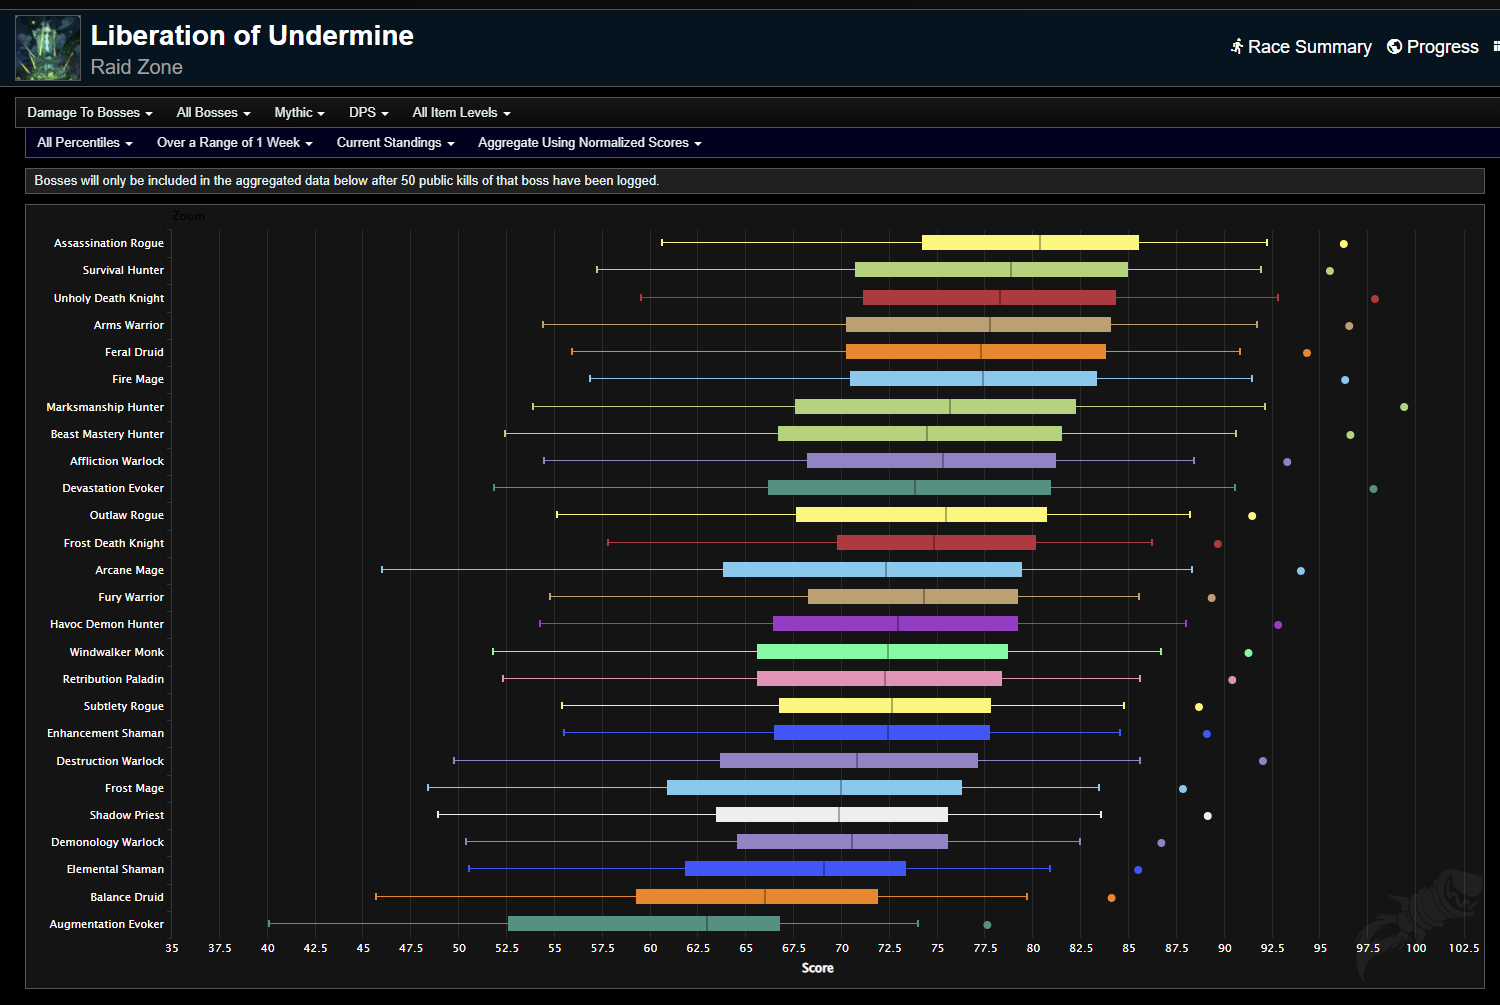Expand the All Bosses filter dropdown

[213, 113]
